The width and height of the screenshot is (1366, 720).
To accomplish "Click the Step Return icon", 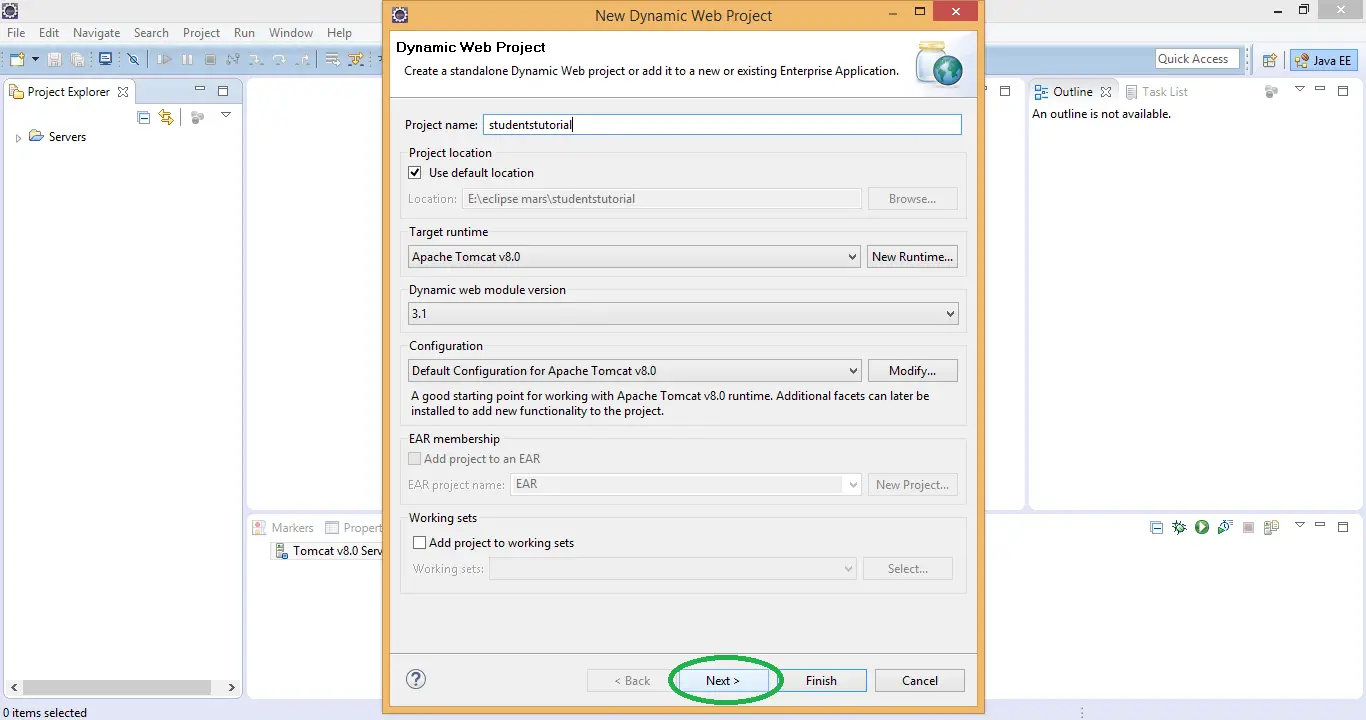I will (302, 60).
